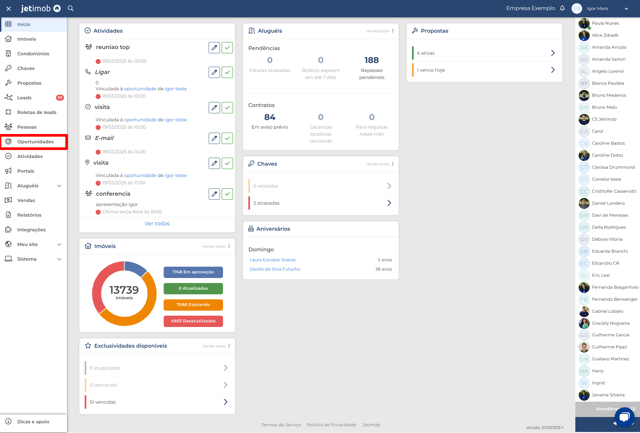Open Propostas in the sidebar

coord(33,83)
